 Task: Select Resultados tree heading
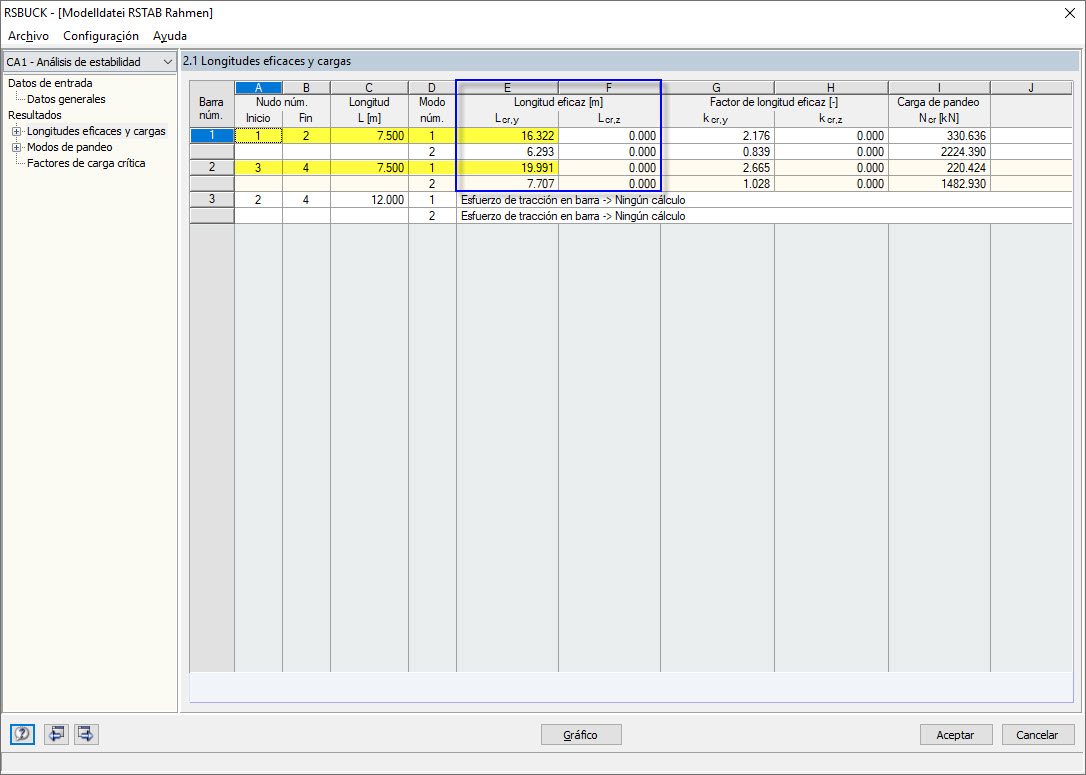click(35, 115)
